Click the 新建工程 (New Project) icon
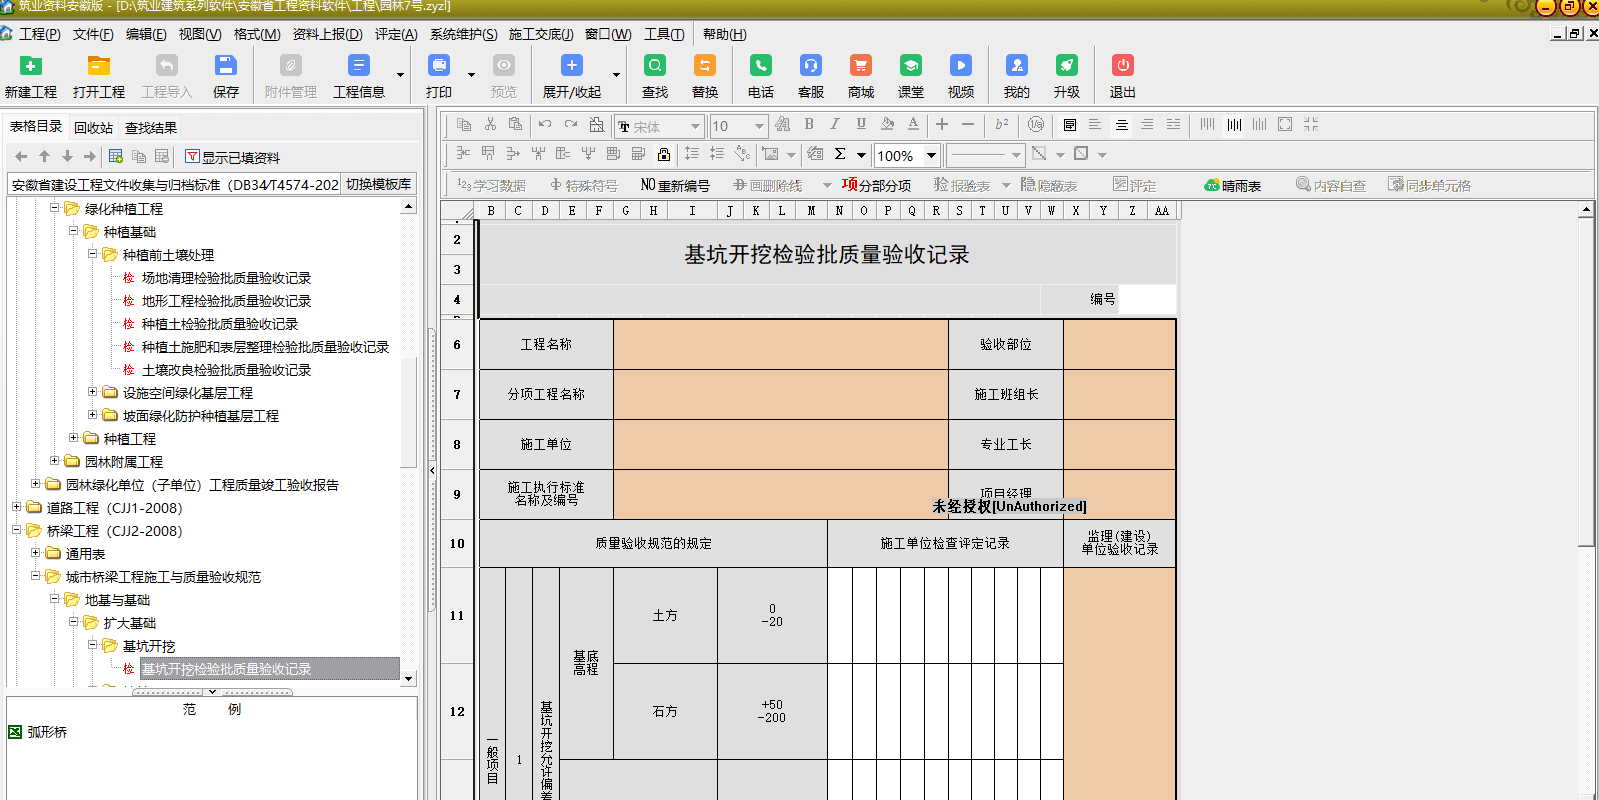This screenshot has width=1599, height=800. tap(31, 66)
